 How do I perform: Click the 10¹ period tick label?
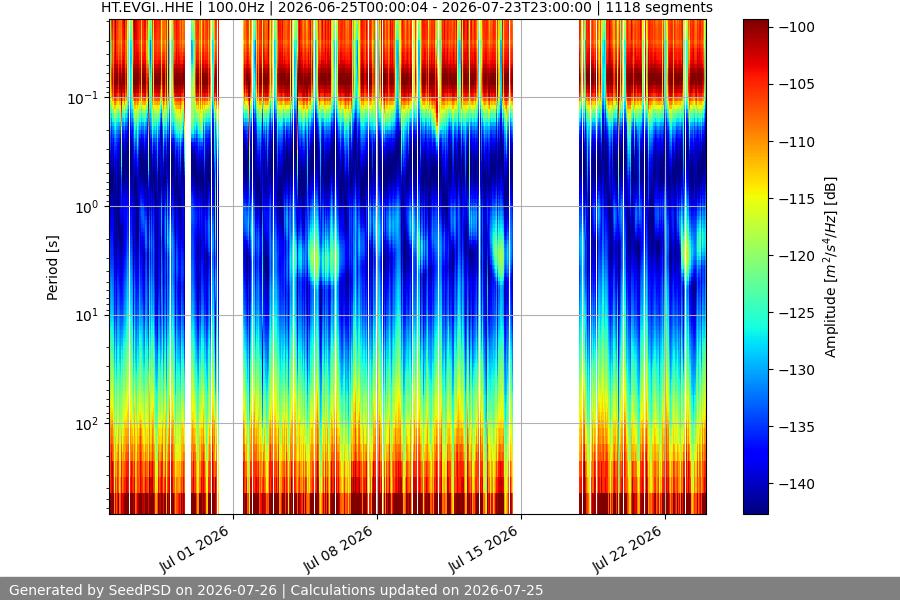point(86,316)
